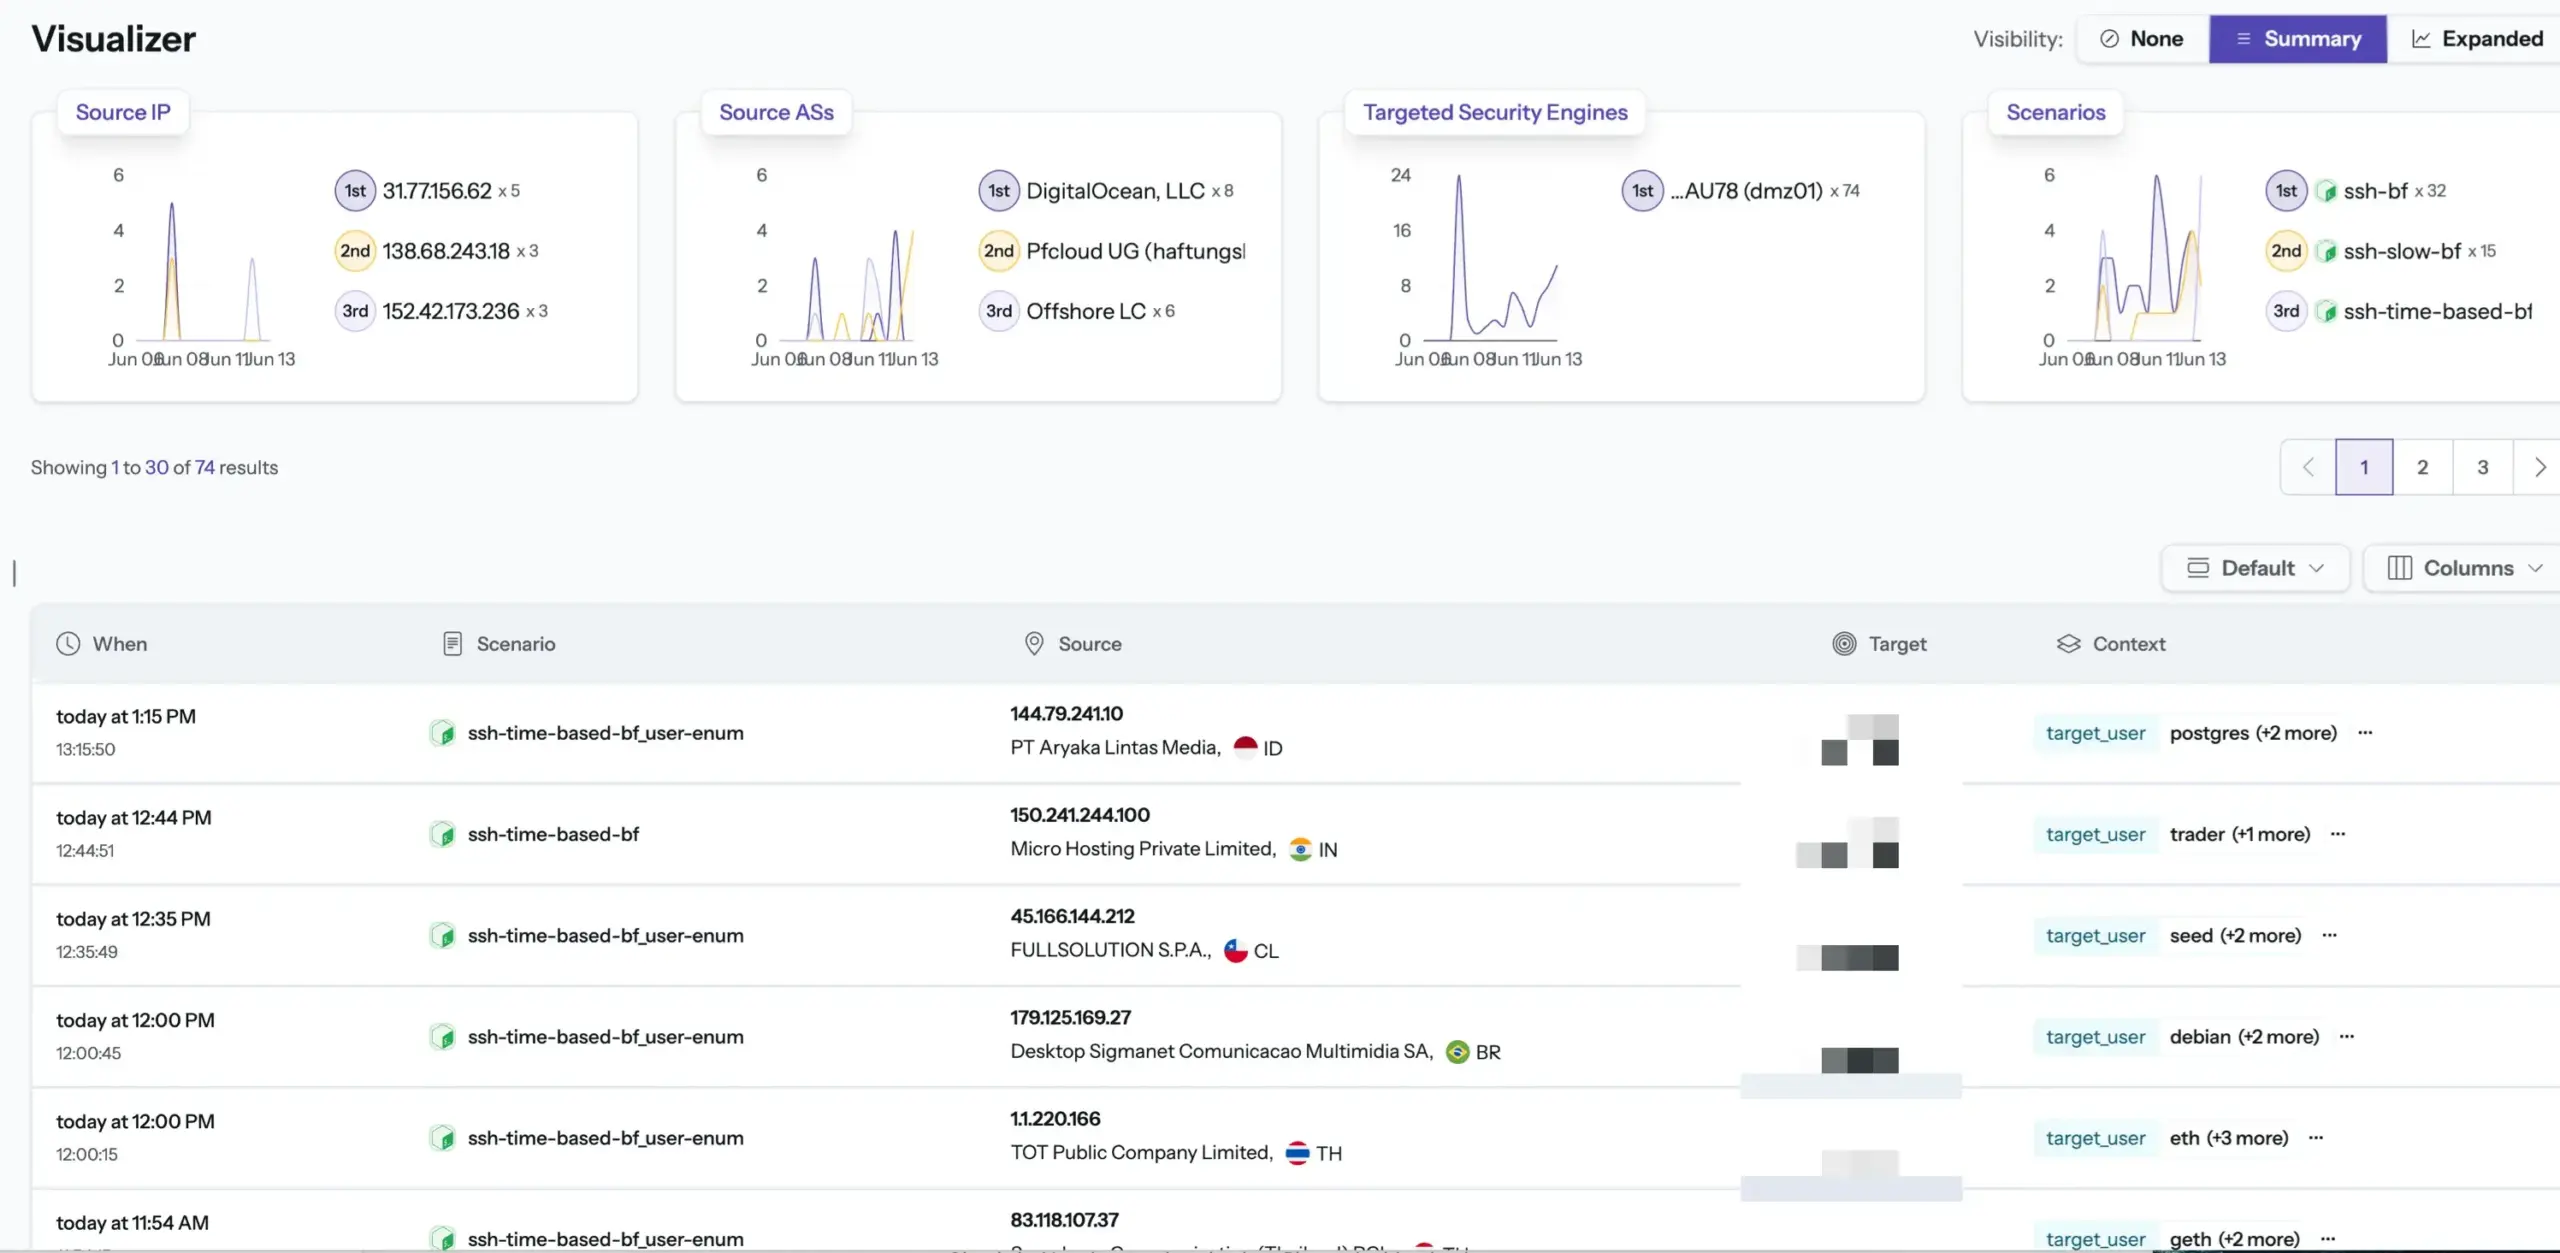Click the Brazil flag icon next to BR
The width and height of the screenshot is (2560, 1253).
click(x=1458, y=1052)
